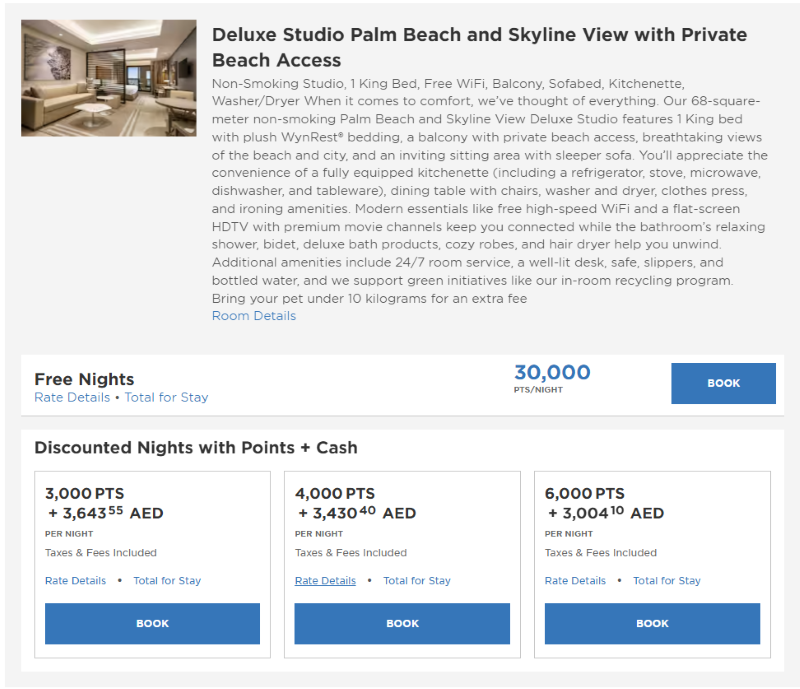
Task: Open Rate Details for 3,000 PTS offer
Action: 75,581
